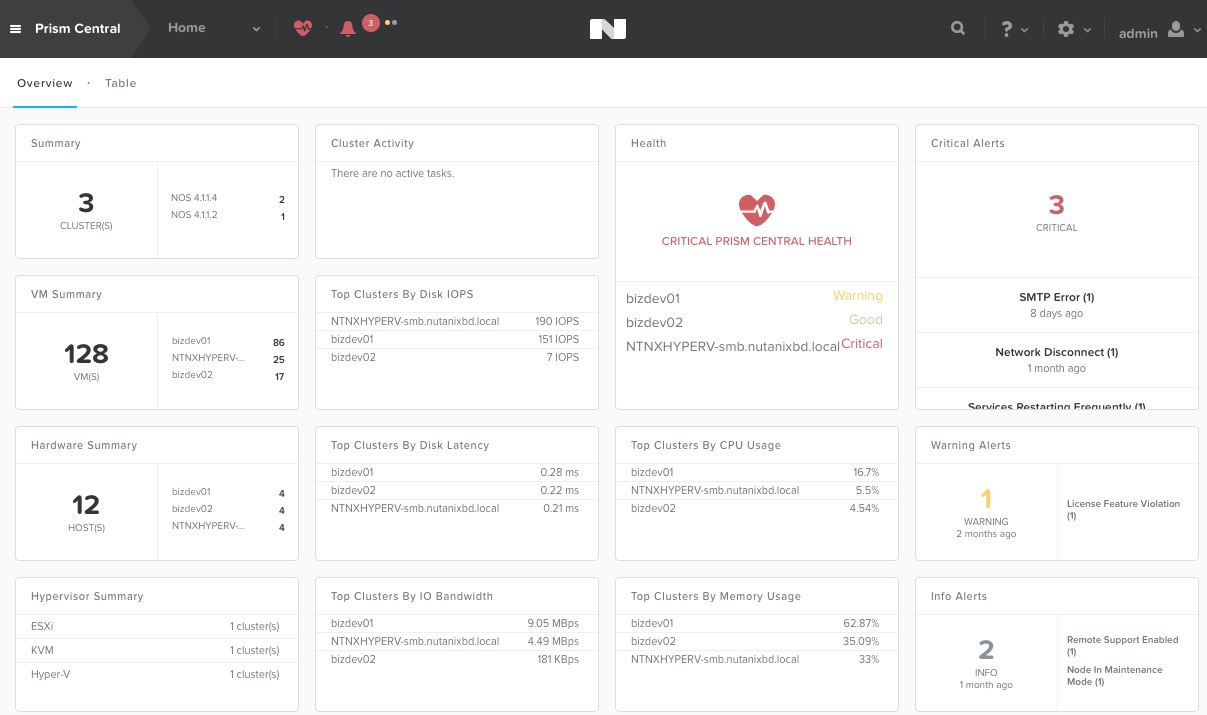Open Remote Support Enabled alert

[1122, 645]
